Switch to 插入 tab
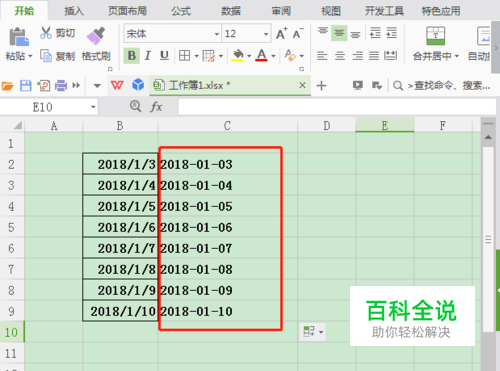 pyautogui.click(x=74, y=11)
